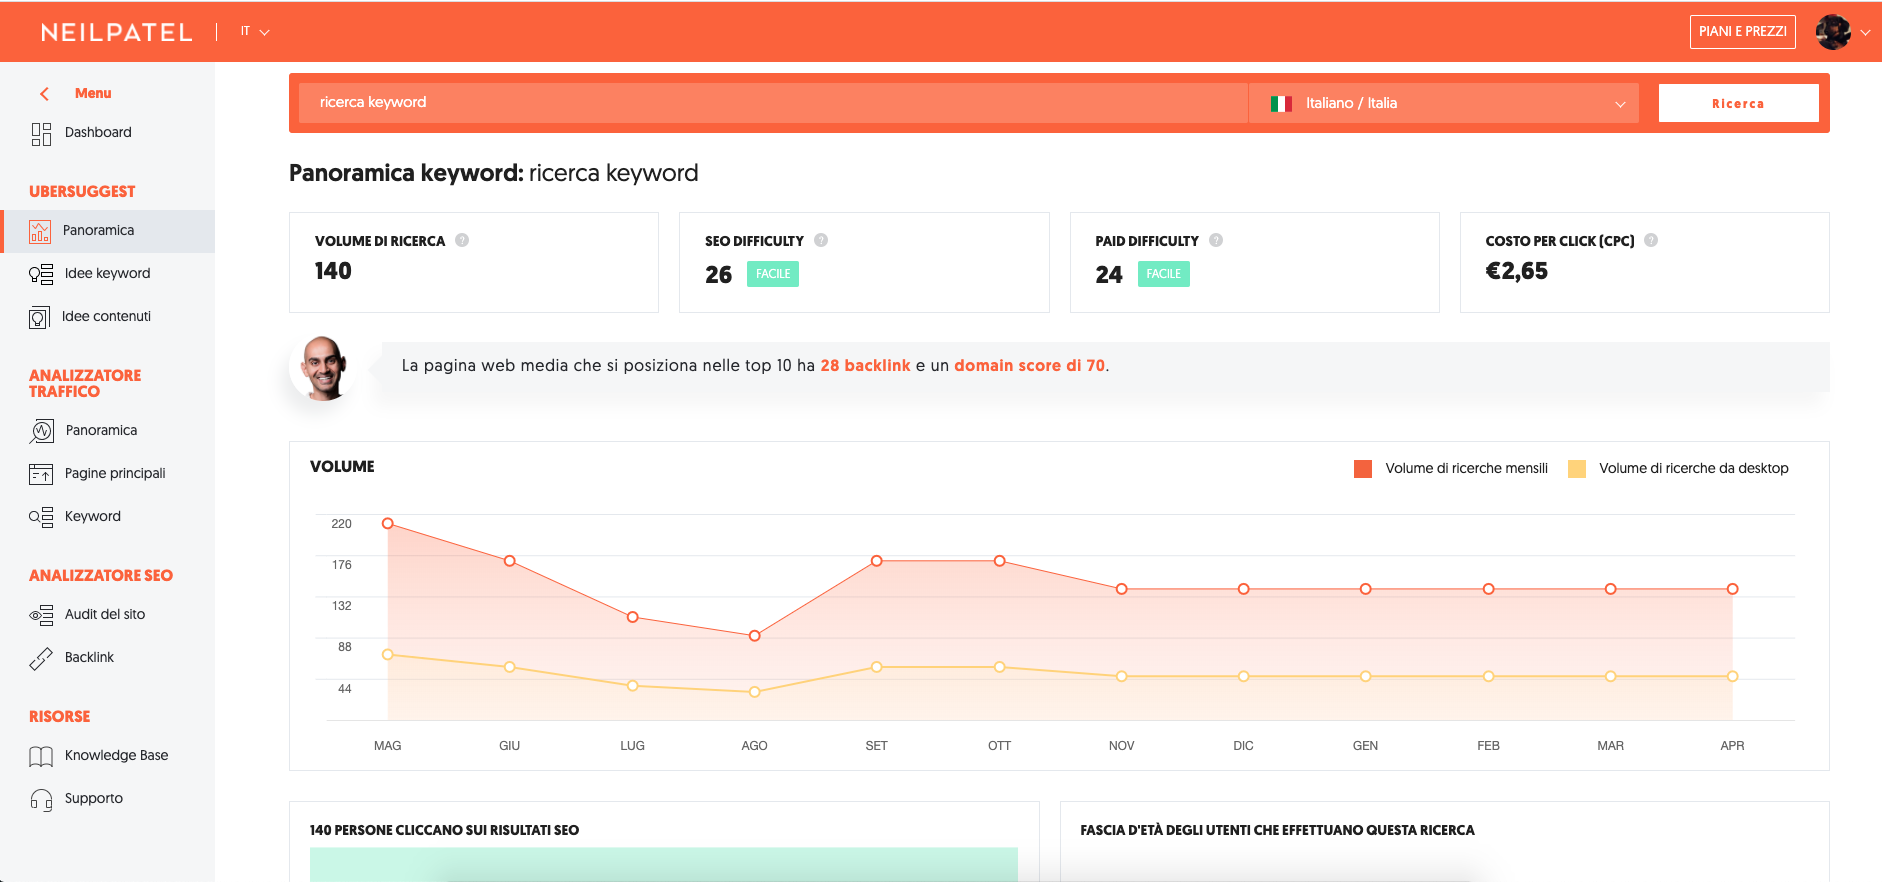
Task: Click the GIU desktop volume data point
Action: point(510,667)
